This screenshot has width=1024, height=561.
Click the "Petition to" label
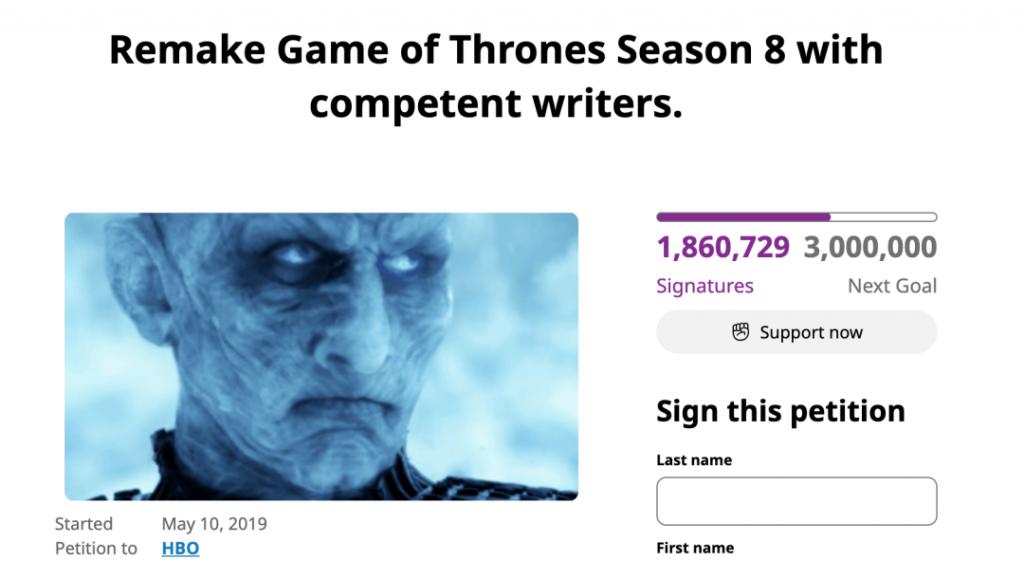[95, 548]
